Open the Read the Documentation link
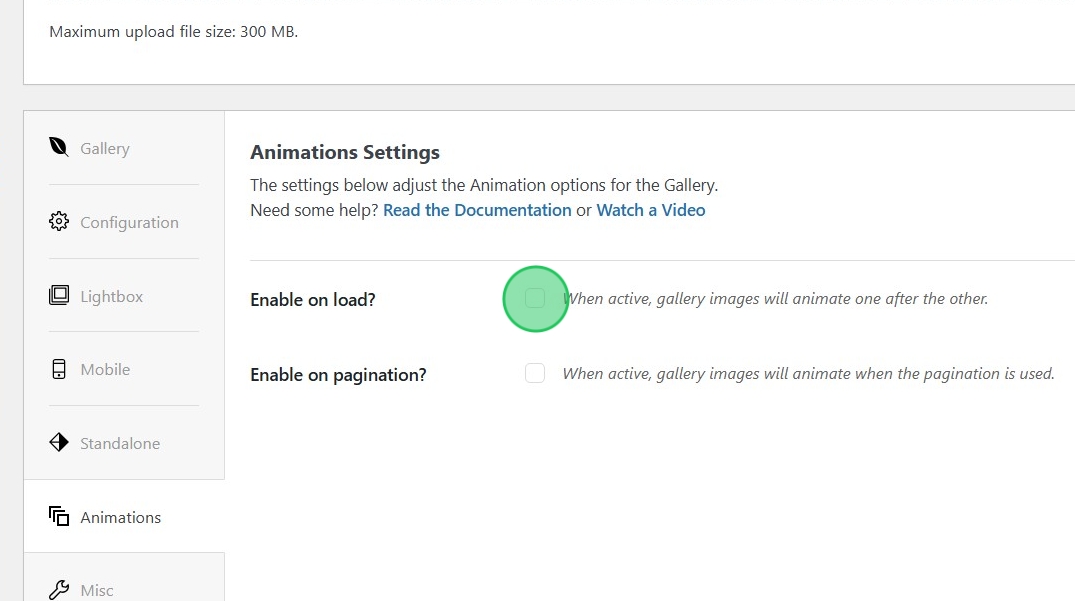 pyautogui.click(x=477, y=210)
